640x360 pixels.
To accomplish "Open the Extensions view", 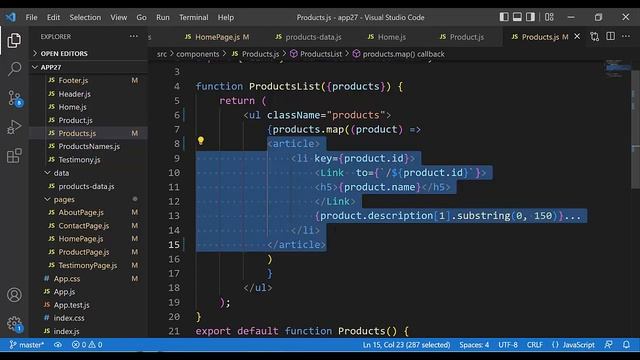I will pos(14,156).
